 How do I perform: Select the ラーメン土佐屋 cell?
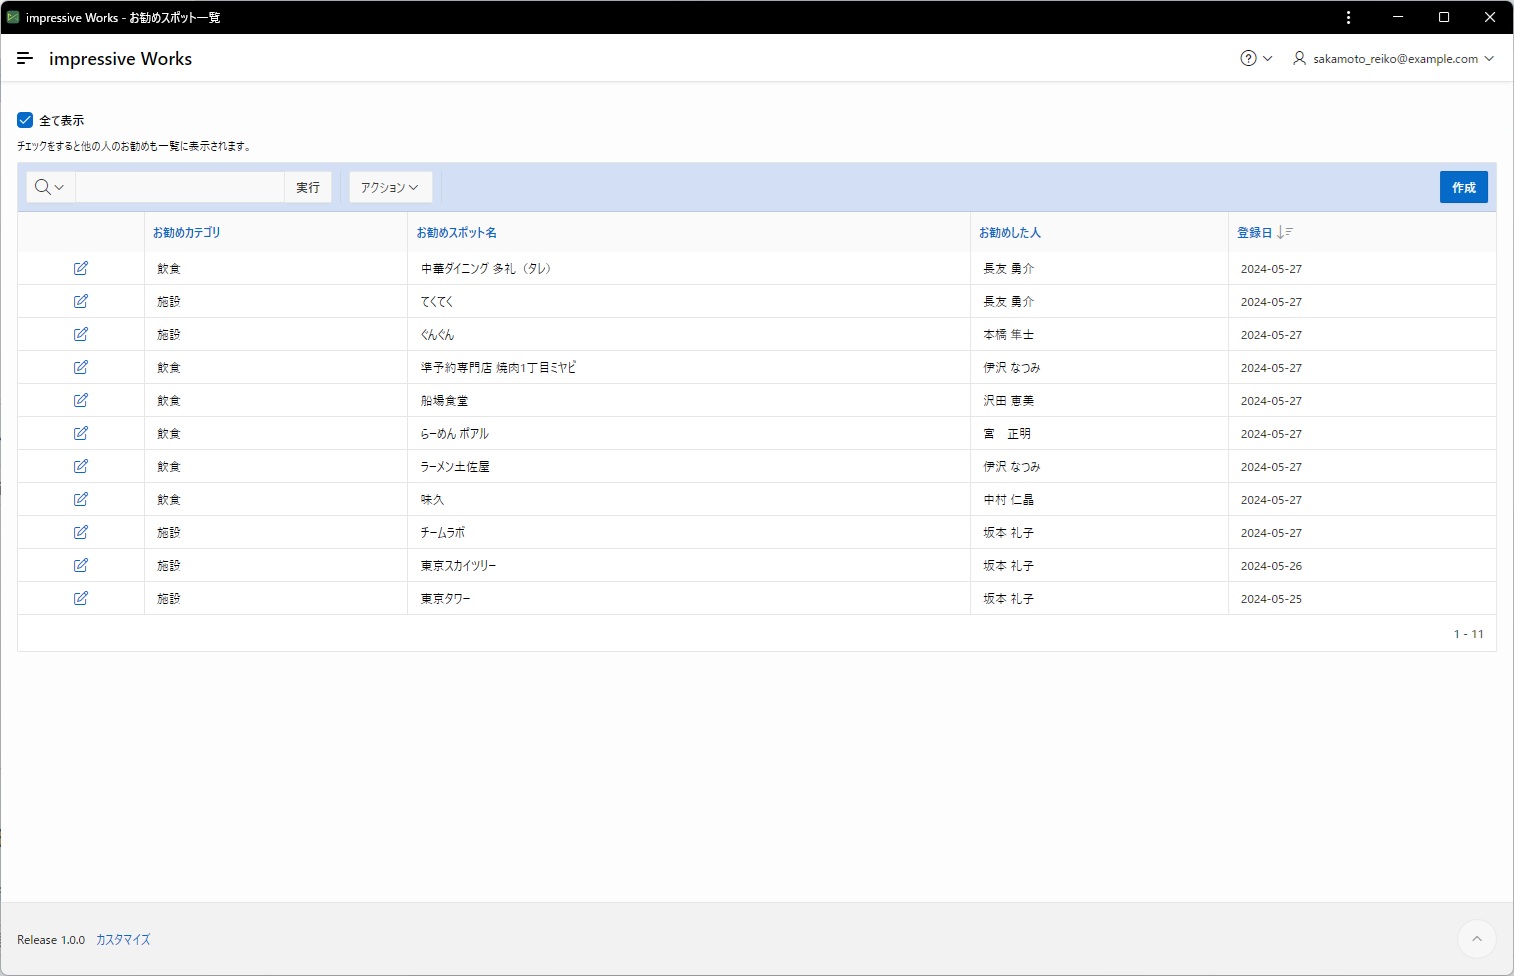(689, 466)
